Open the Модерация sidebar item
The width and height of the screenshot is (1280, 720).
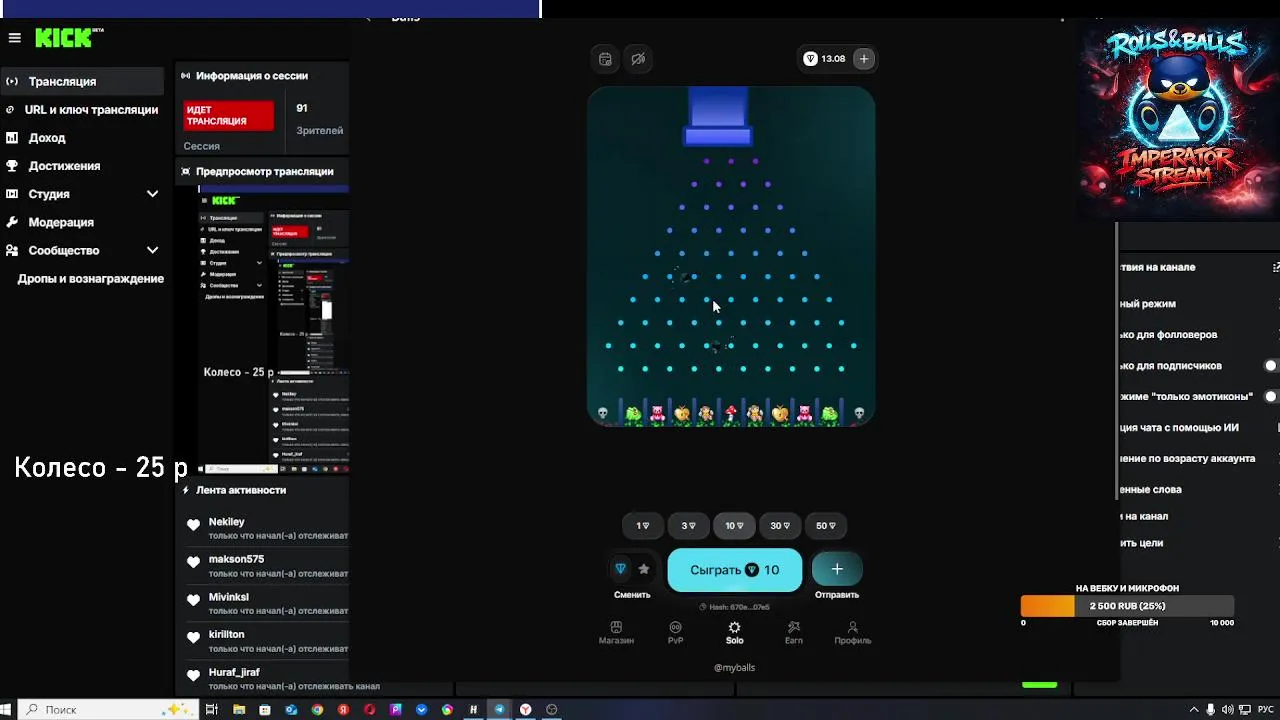61,222
